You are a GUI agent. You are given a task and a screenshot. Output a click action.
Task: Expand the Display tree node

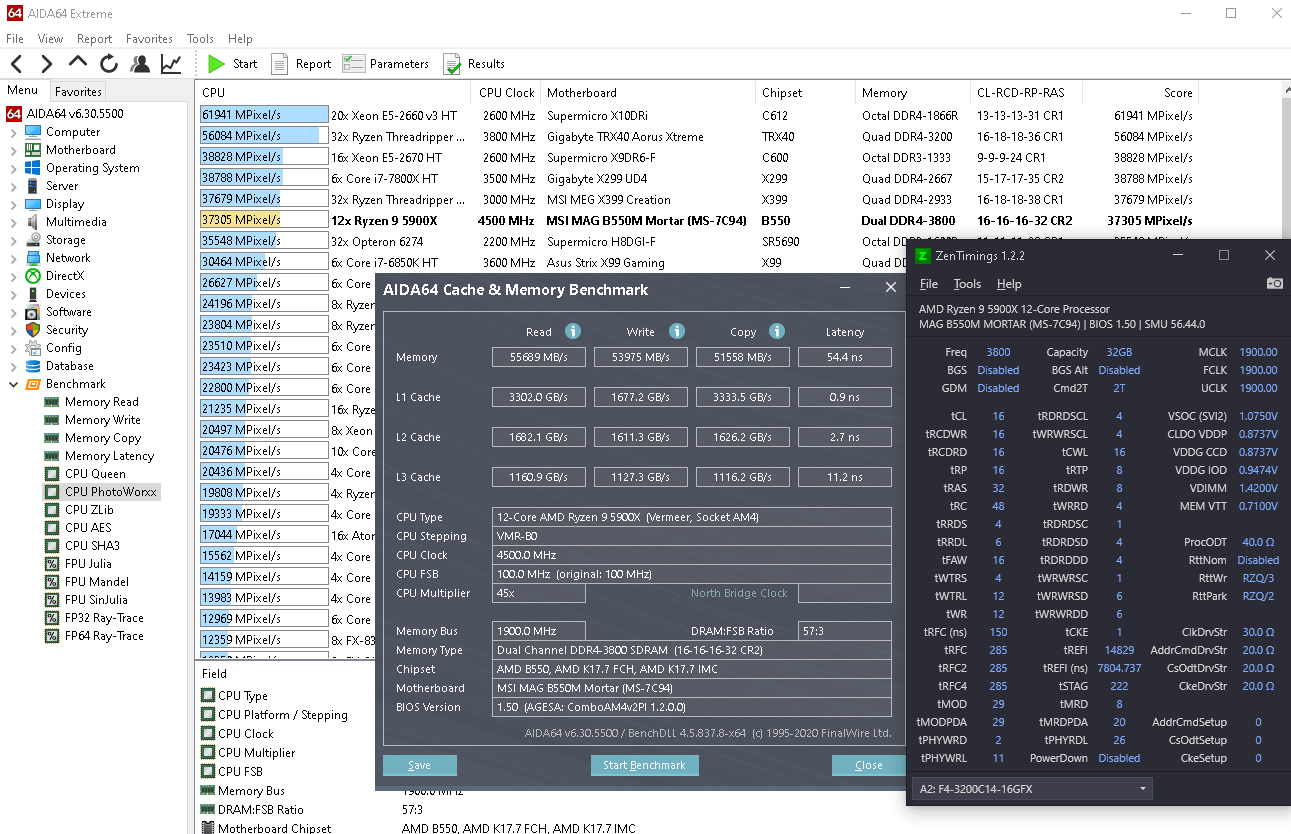14,204
